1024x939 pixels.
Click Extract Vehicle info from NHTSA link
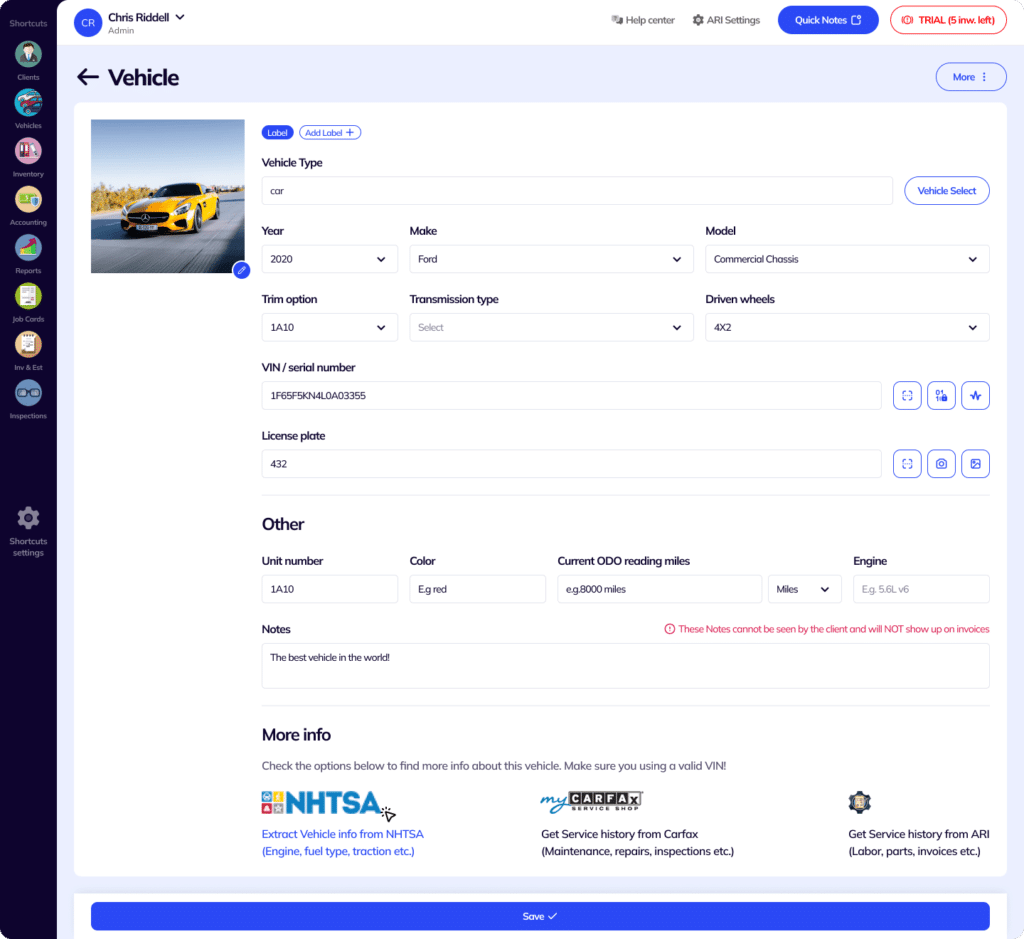[342, 842]
